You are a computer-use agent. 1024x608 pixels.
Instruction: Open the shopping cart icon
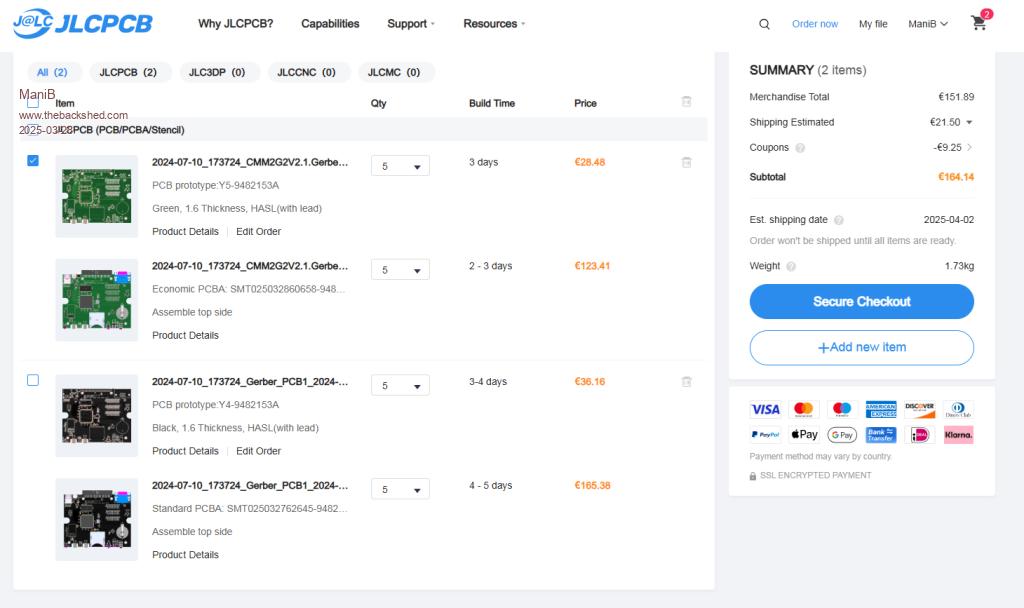click(x=979, y=24)
